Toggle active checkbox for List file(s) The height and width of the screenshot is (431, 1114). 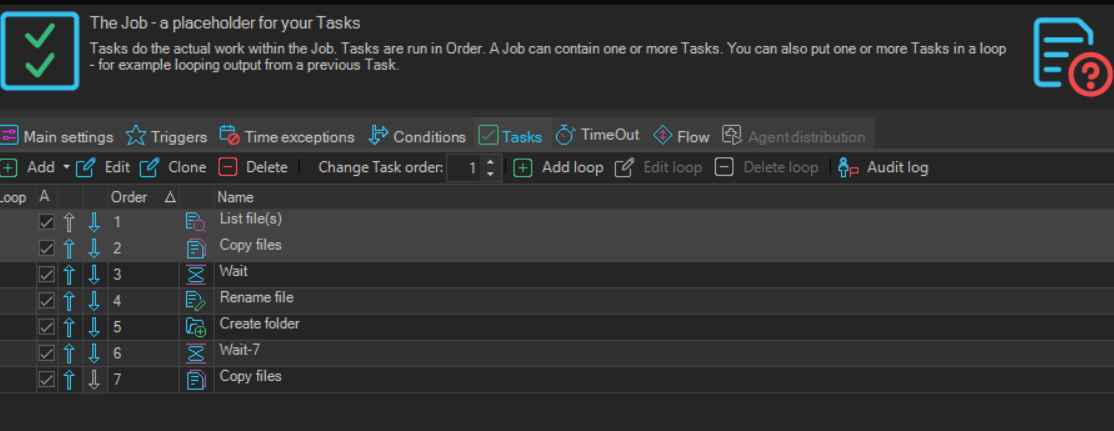pos(46,222)
